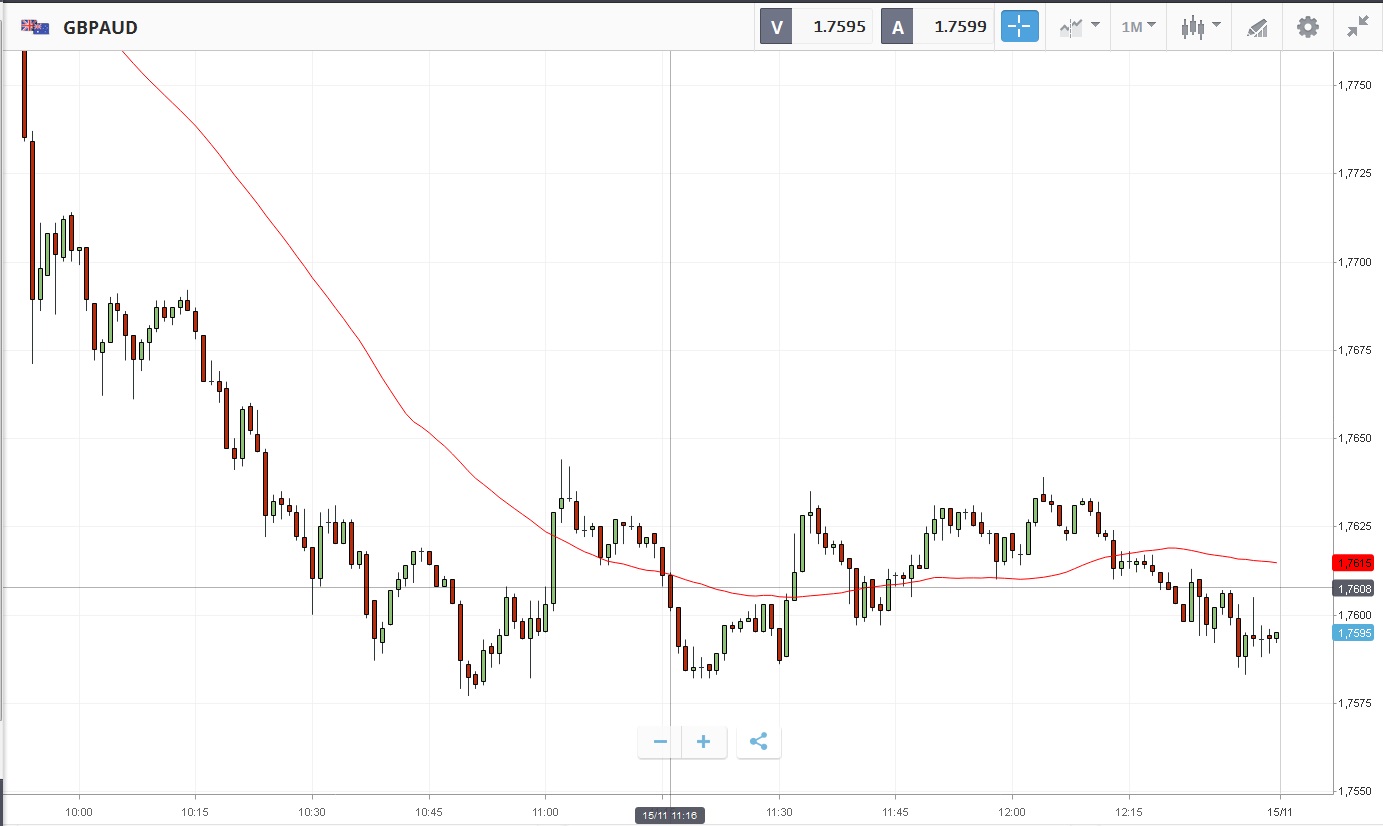Select the drawing tools pencil icon
1383x826 pixels.
point(1257,27)
